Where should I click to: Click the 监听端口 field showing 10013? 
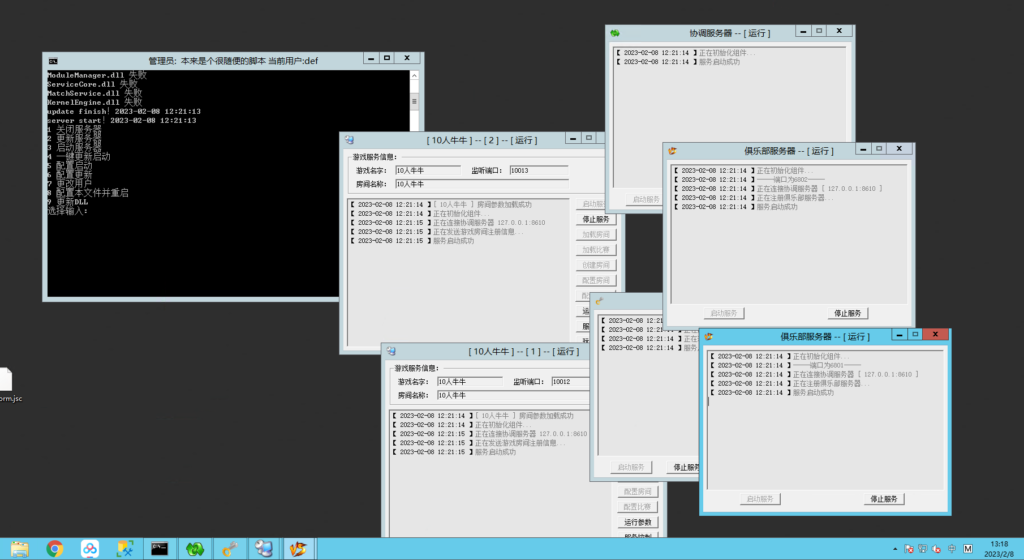(538, 171)
